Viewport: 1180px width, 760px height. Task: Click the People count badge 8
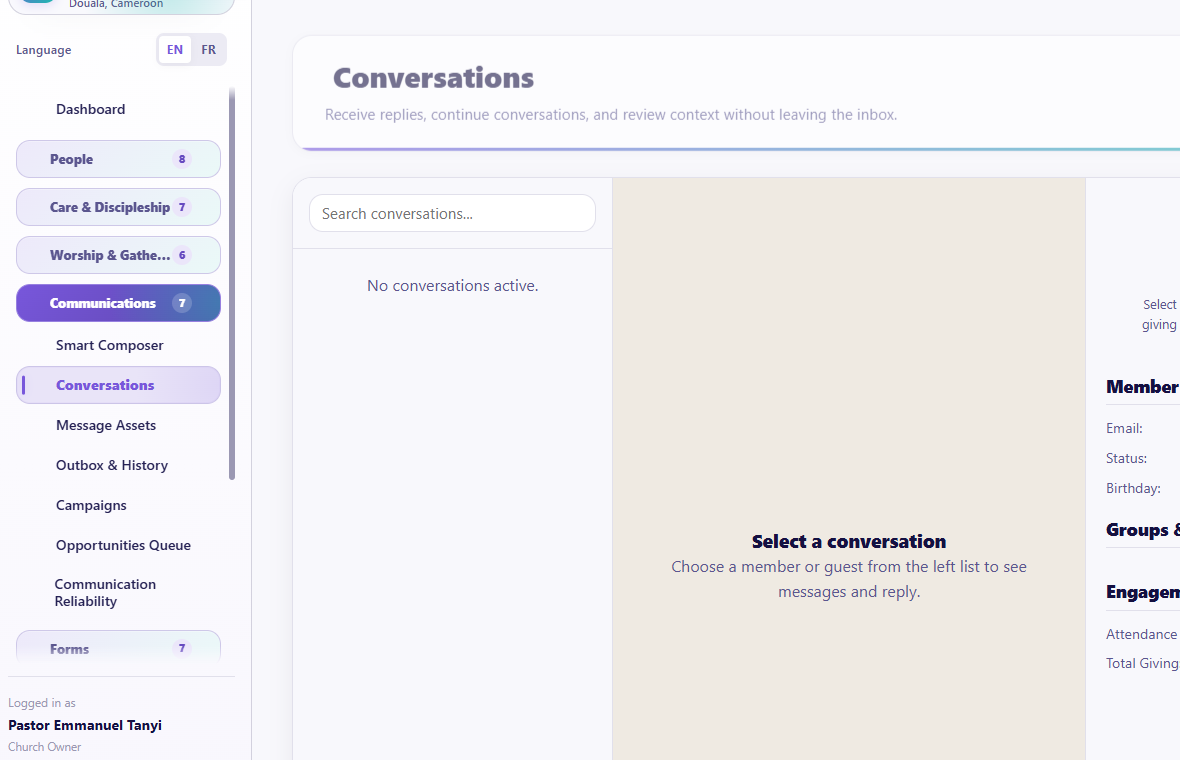pyautogui.click(x=181, y=159)
